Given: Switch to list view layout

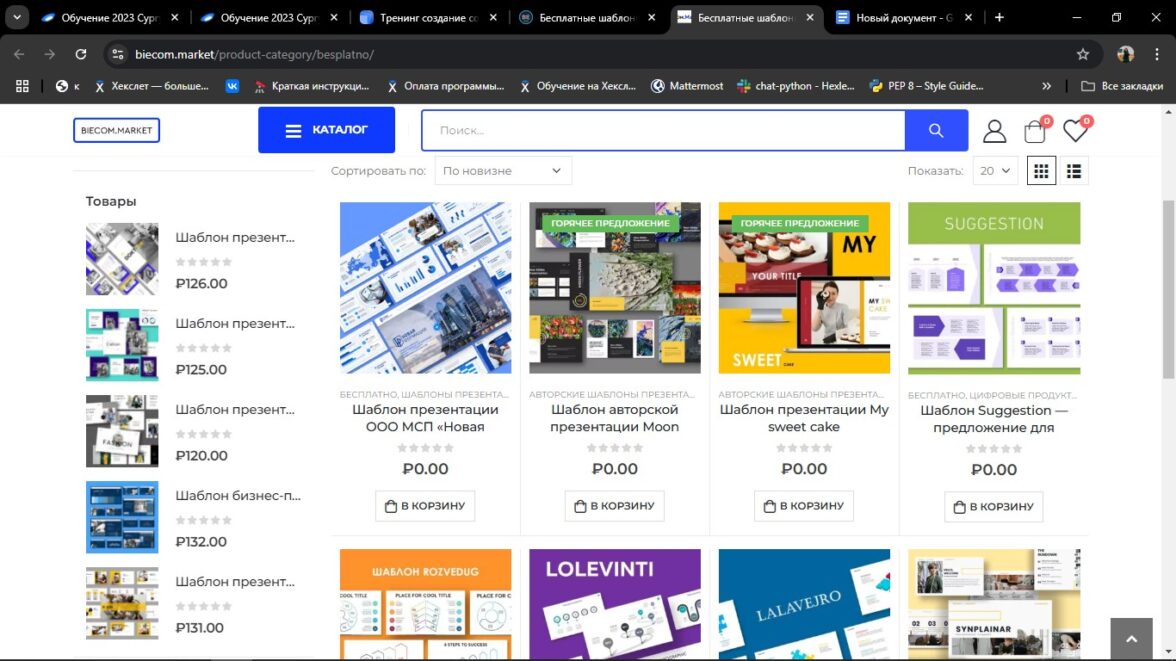Looking at the screenshot, I should [x=1074, y=171].
